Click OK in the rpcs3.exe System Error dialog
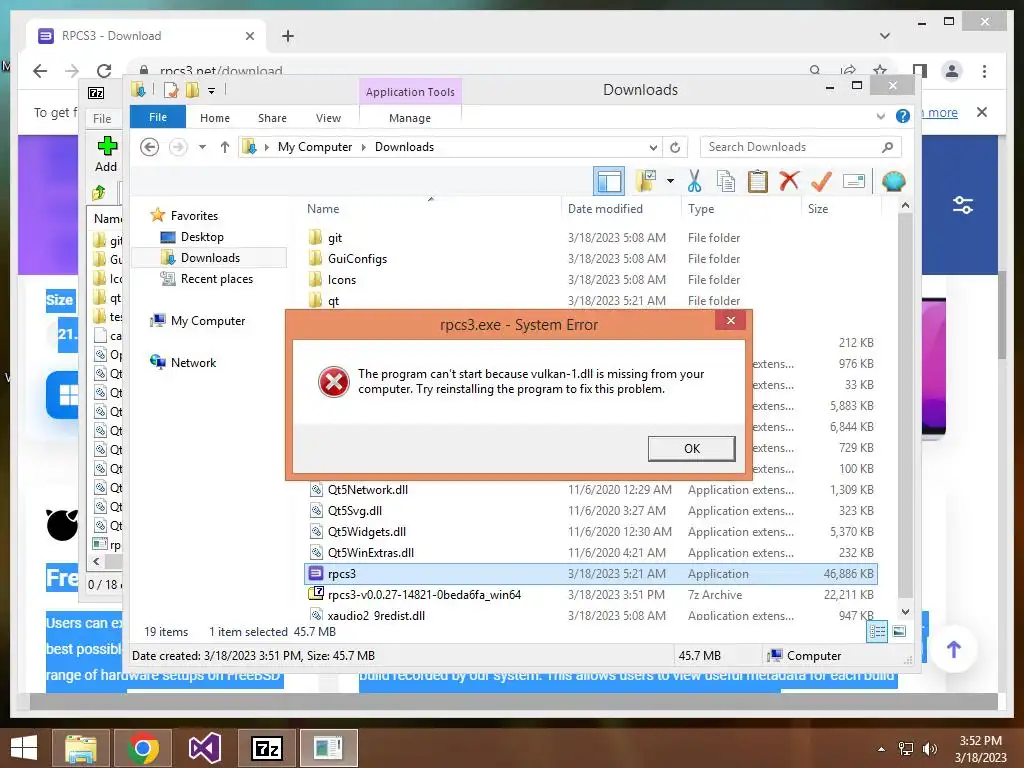 (692, 449)
